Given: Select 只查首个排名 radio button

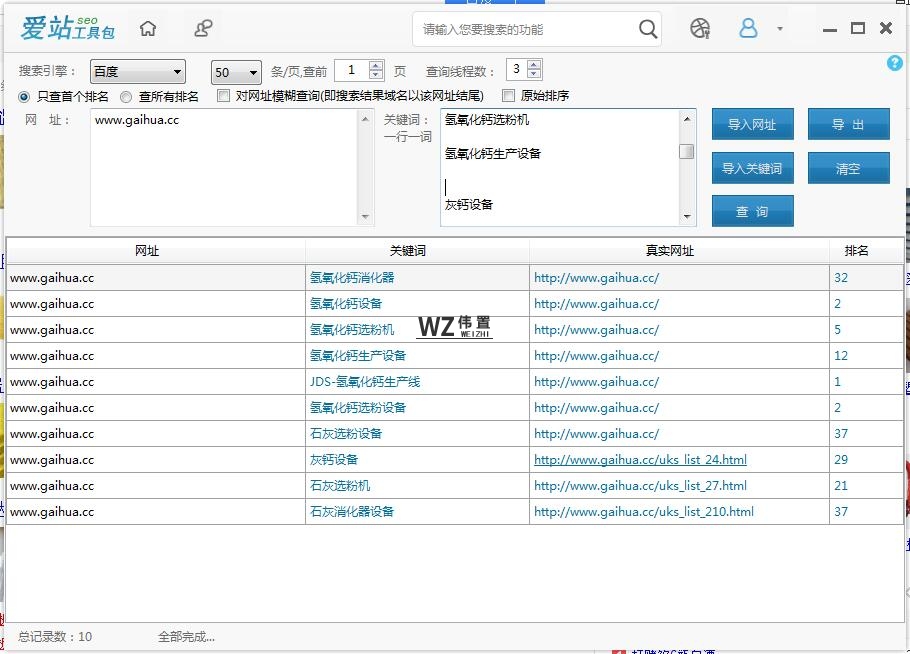Looking at the screenshot, I should click(x=25, y=97).
